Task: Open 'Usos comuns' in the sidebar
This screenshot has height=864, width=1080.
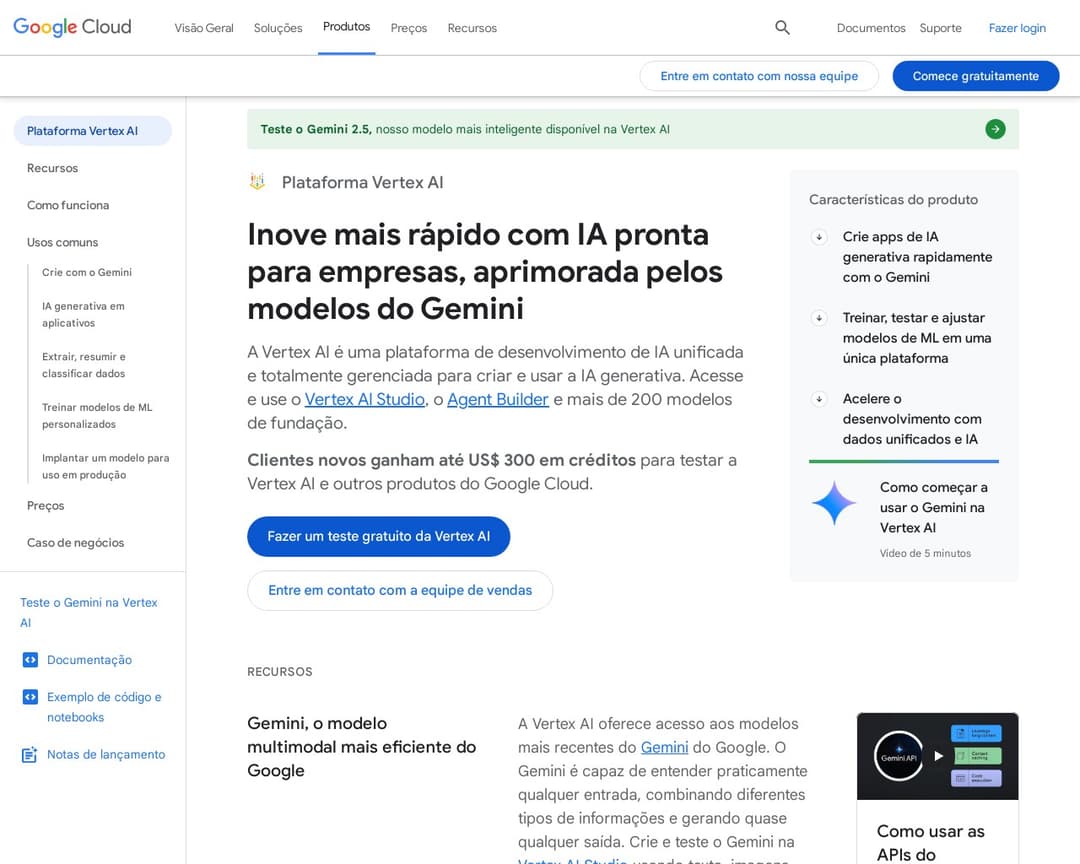Action: coord(63,243)
